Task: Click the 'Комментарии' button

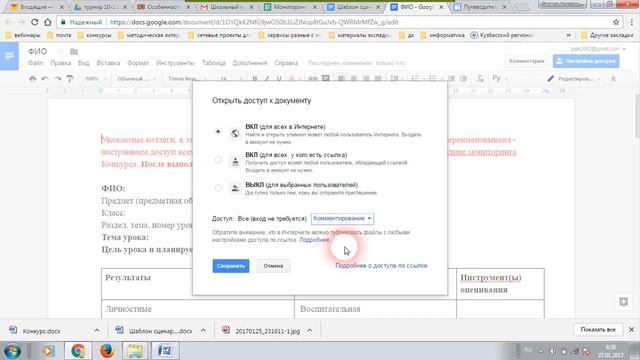Action: coord(527,61)
